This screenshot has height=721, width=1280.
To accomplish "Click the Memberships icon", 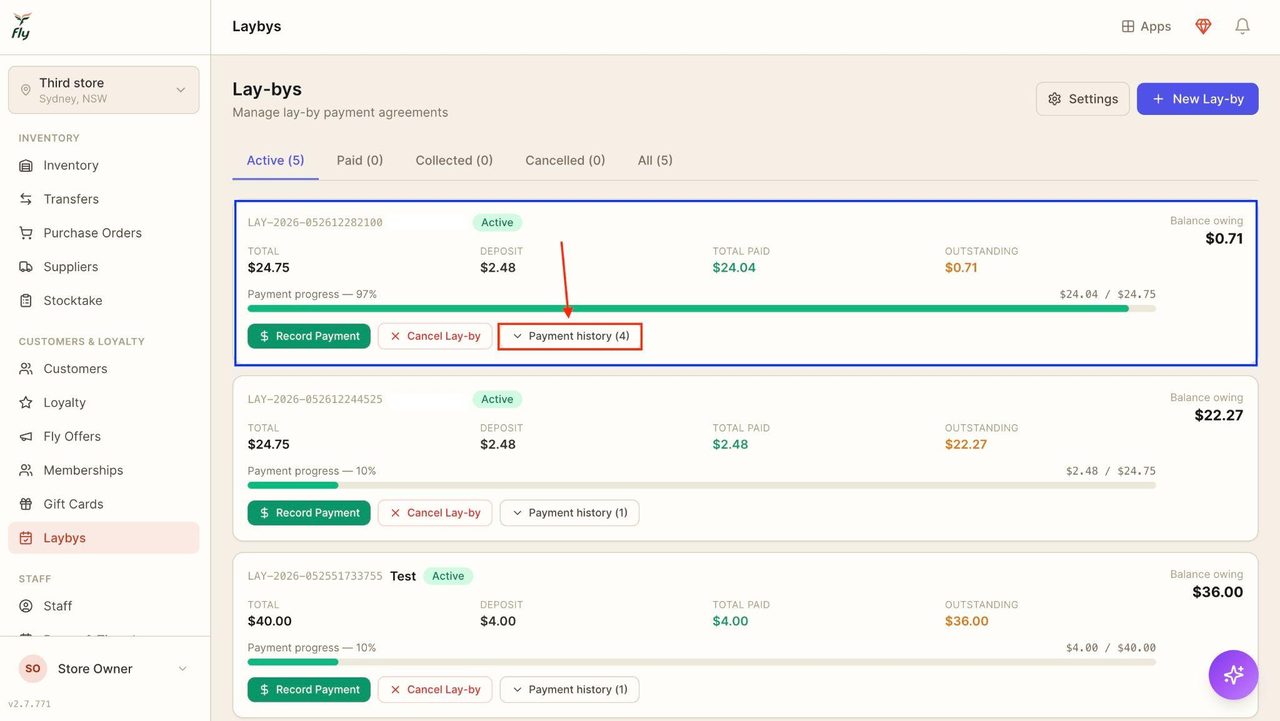I will (26, 471).
